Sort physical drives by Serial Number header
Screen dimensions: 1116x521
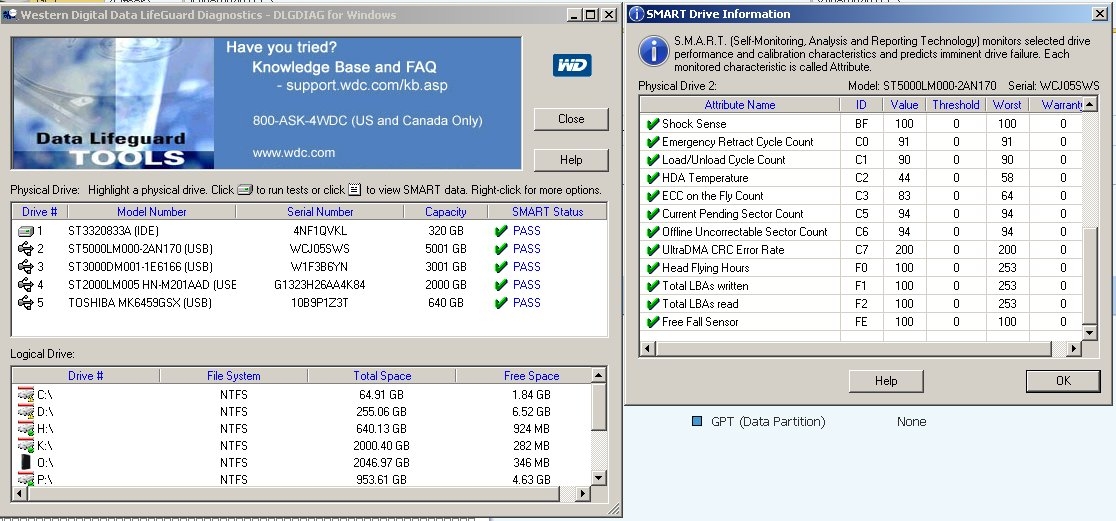pyautogui.click(x=320, y=211)
